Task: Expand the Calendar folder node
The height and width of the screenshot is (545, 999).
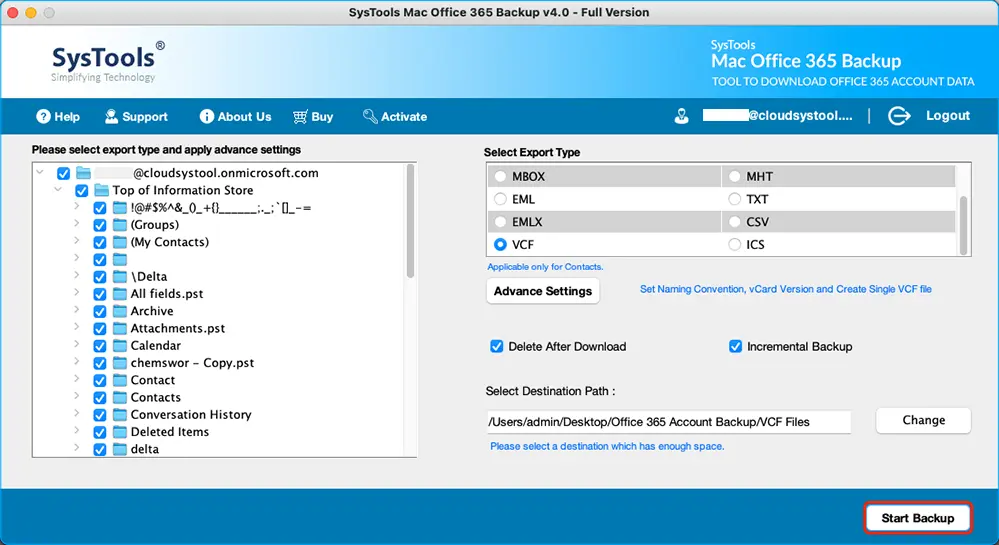Action: coord(76,344)
